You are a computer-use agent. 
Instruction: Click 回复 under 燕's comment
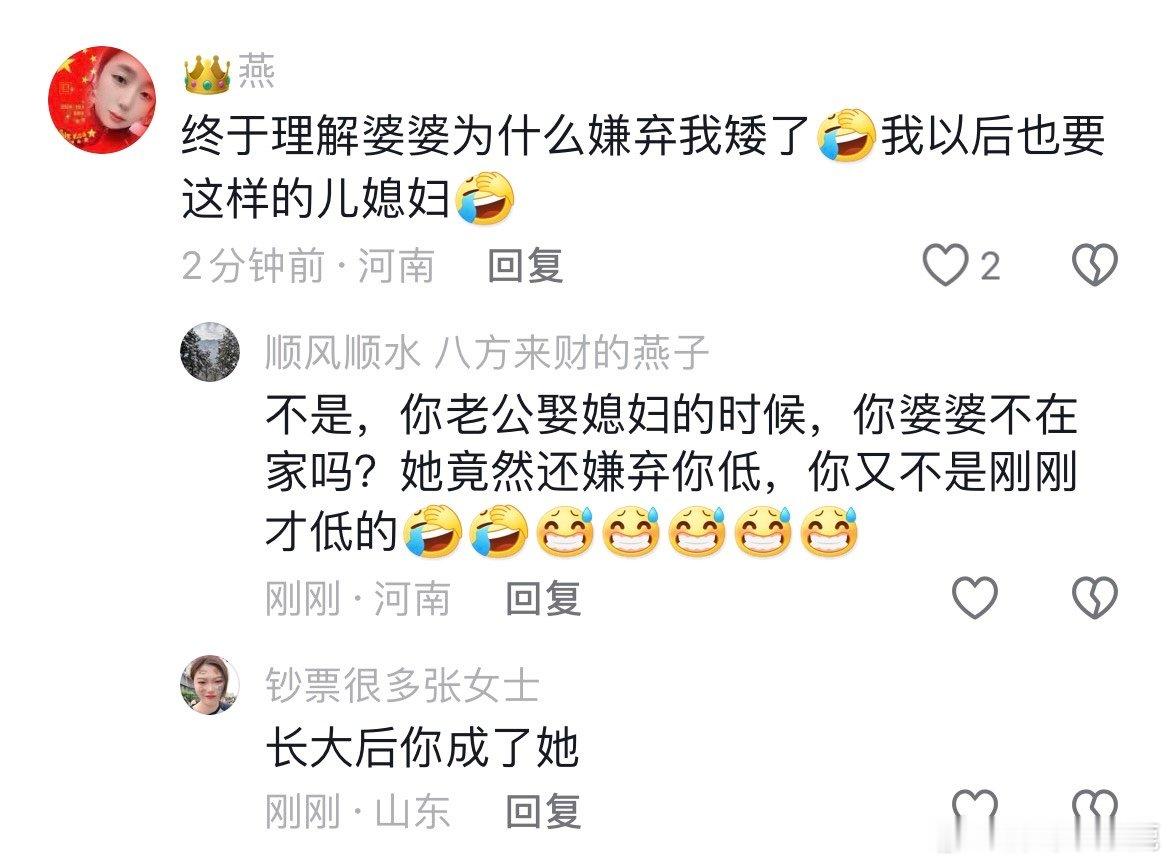[525, 266]
